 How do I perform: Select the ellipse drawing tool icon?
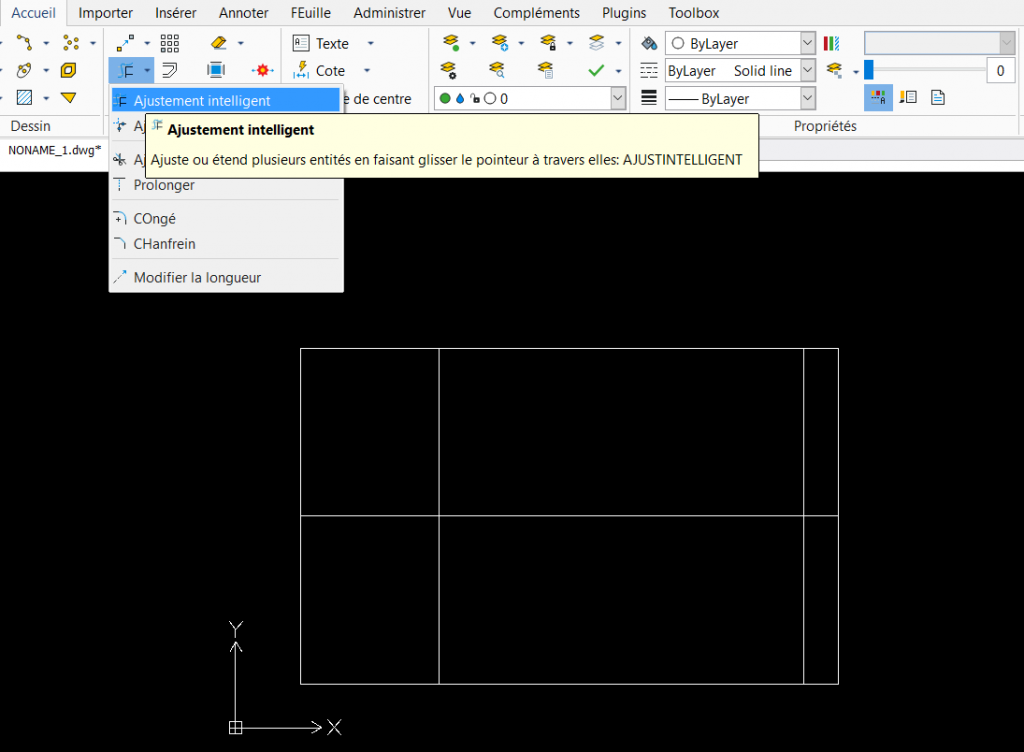(x=24, y=70)
